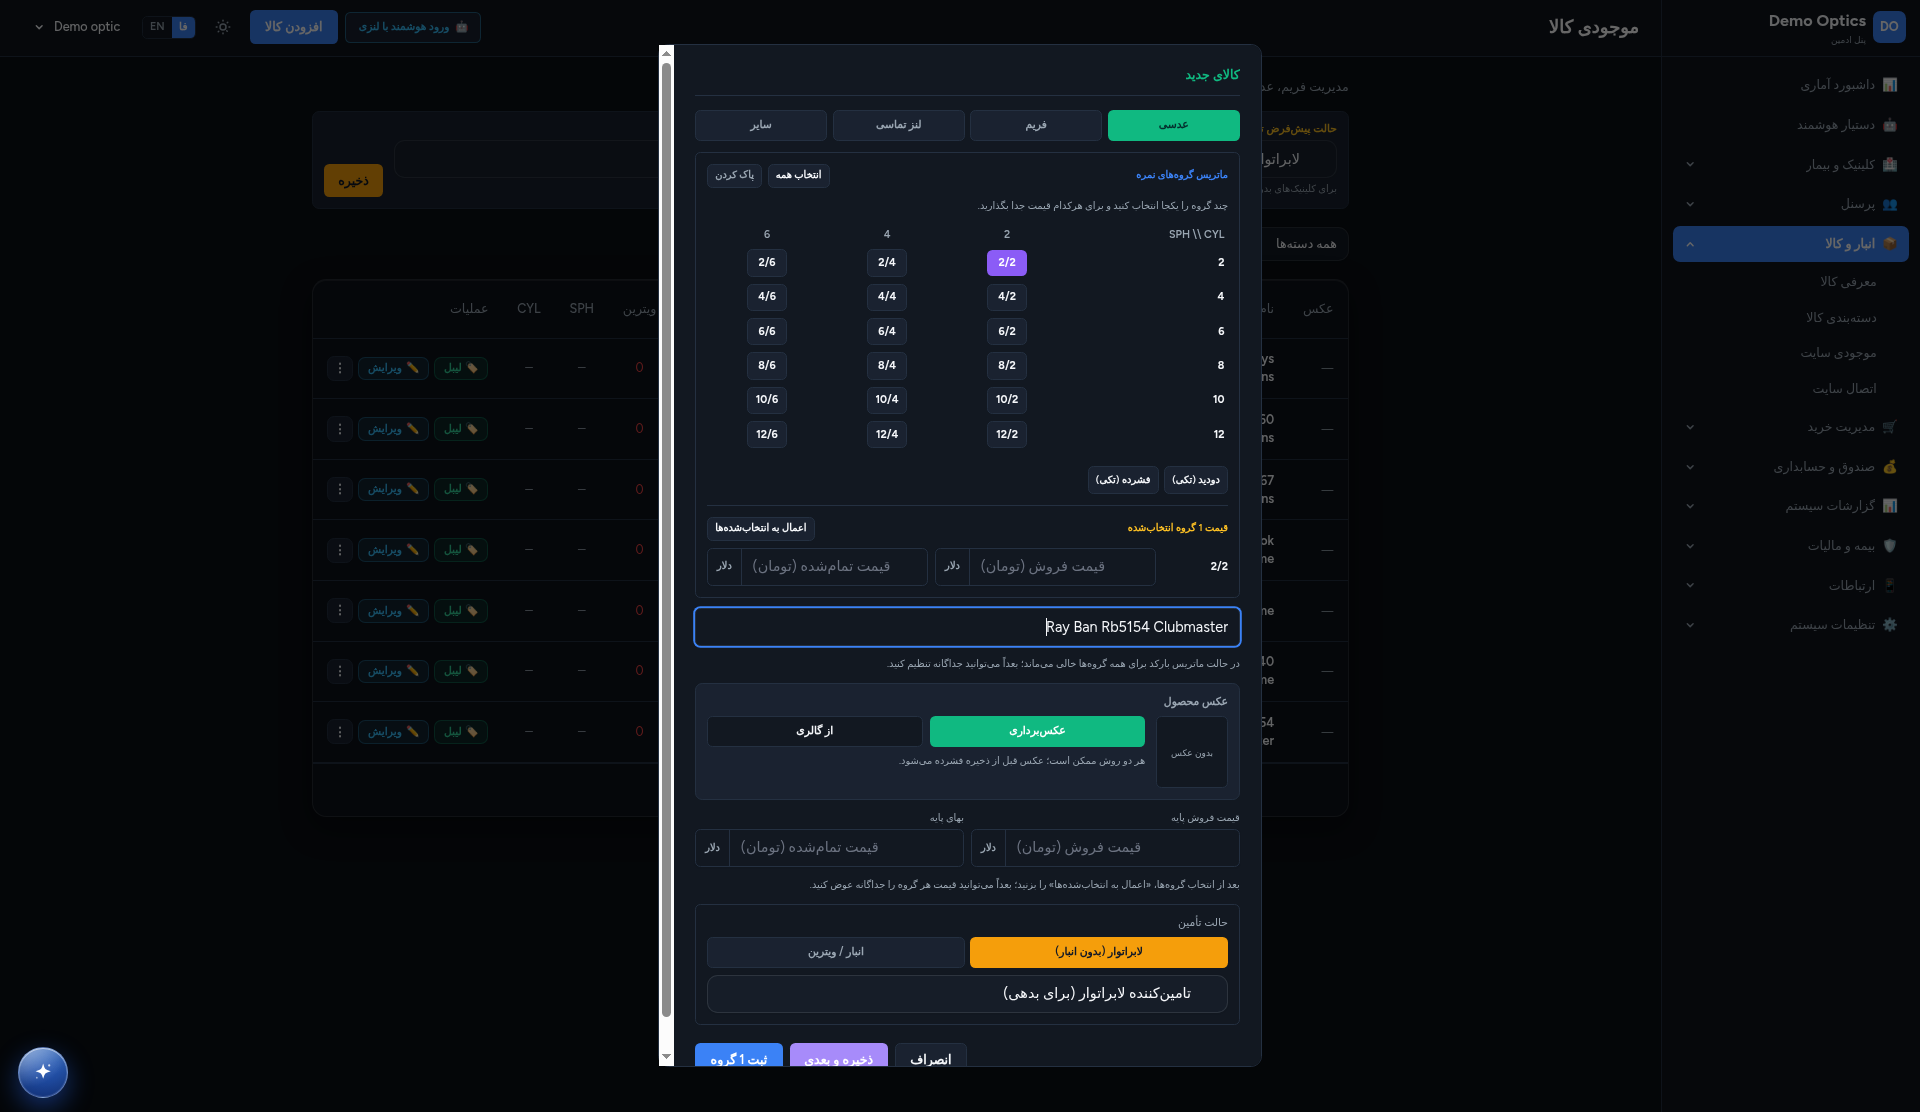Choose laboratory (no stock) supply mode
The image size is (1920, 1112).
click(x=1098, y=952)
